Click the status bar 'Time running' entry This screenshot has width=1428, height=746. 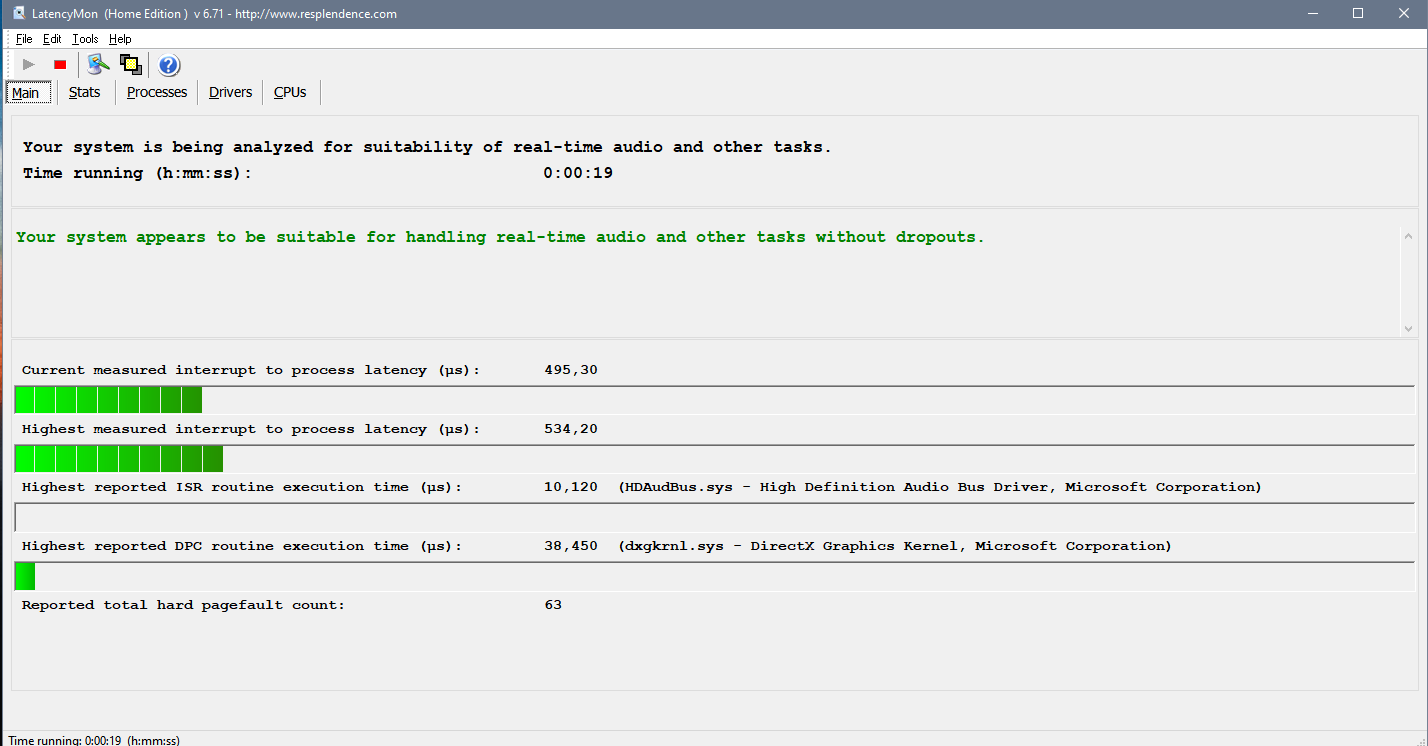click(94, 740)
